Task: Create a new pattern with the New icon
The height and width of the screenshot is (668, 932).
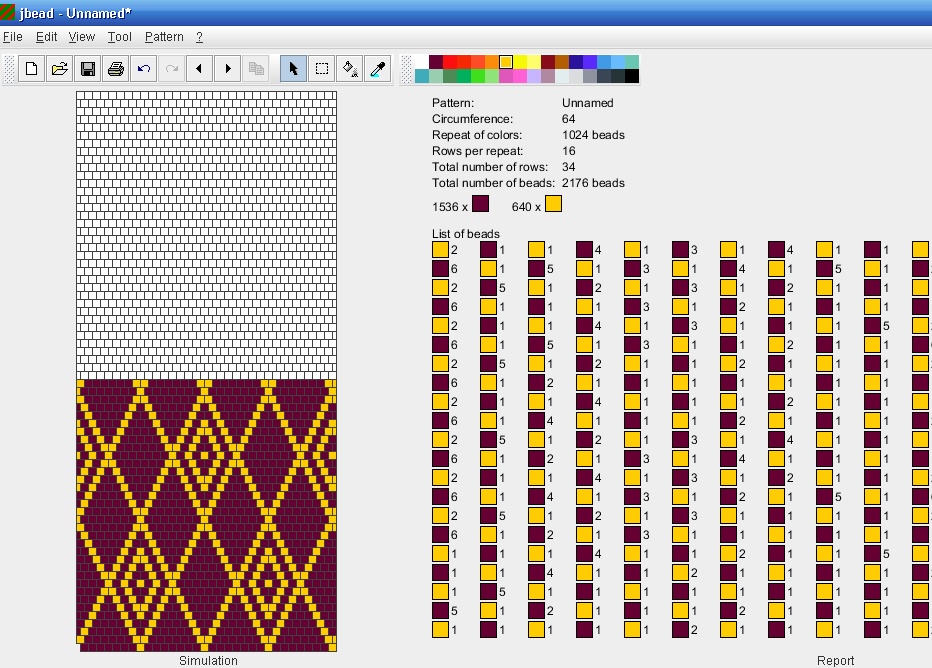Action: click(x=32, y=69)
